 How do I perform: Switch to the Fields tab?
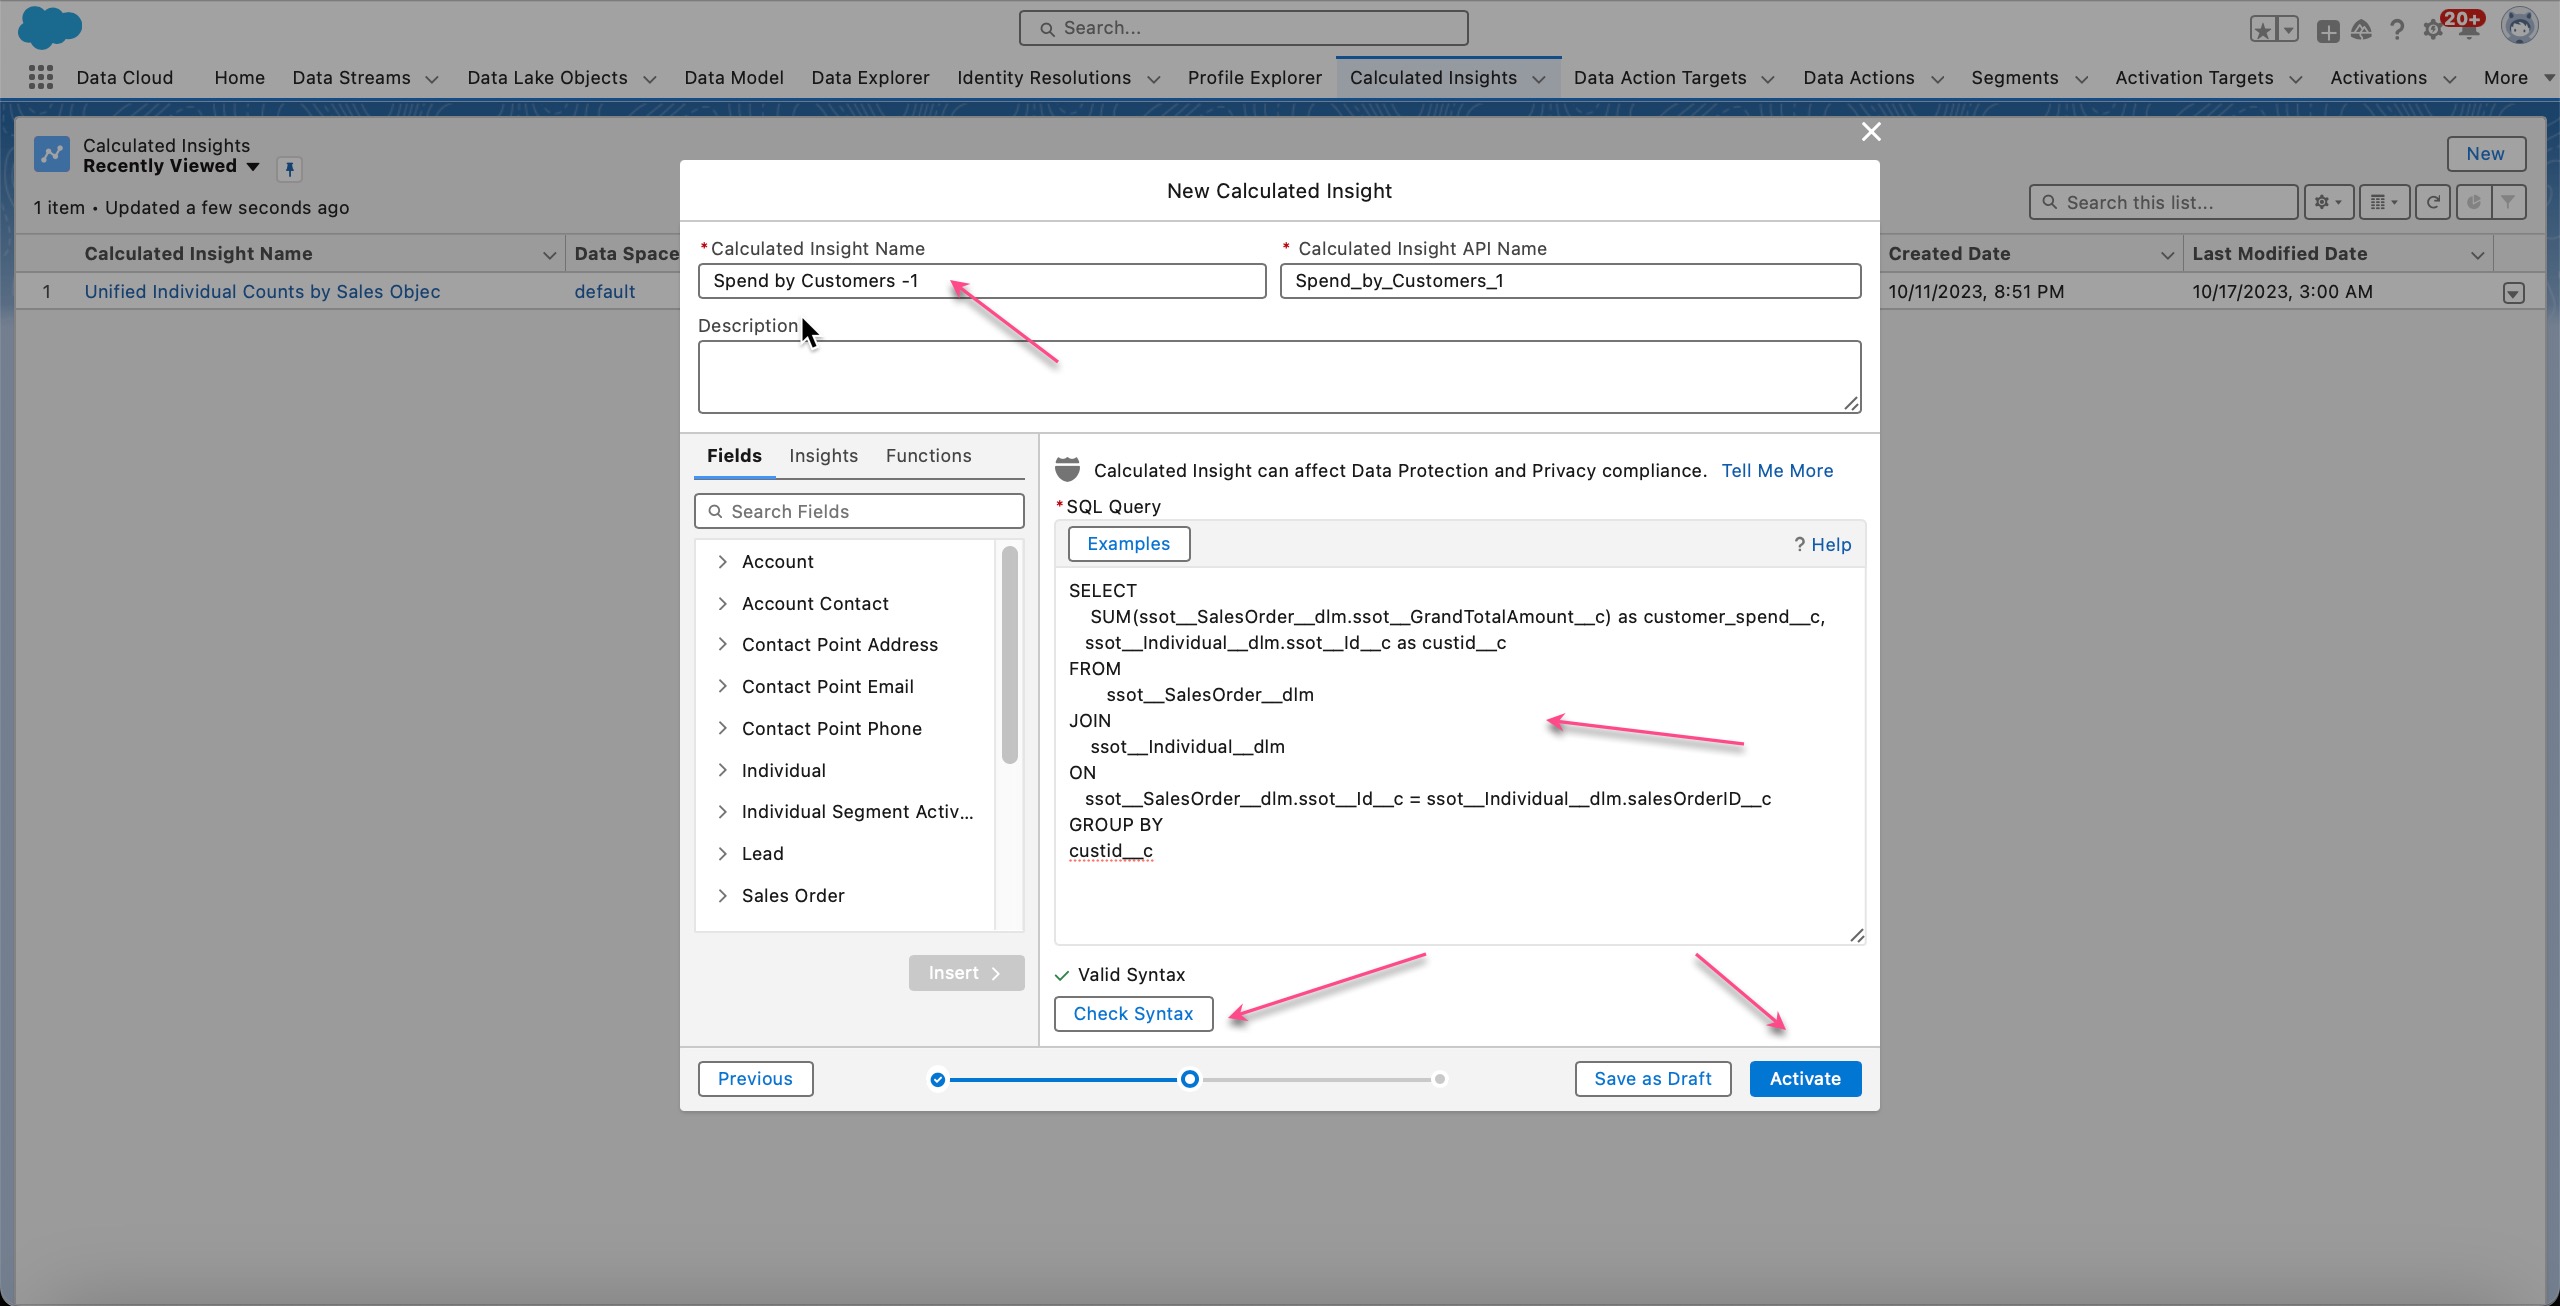pos(734,456)
